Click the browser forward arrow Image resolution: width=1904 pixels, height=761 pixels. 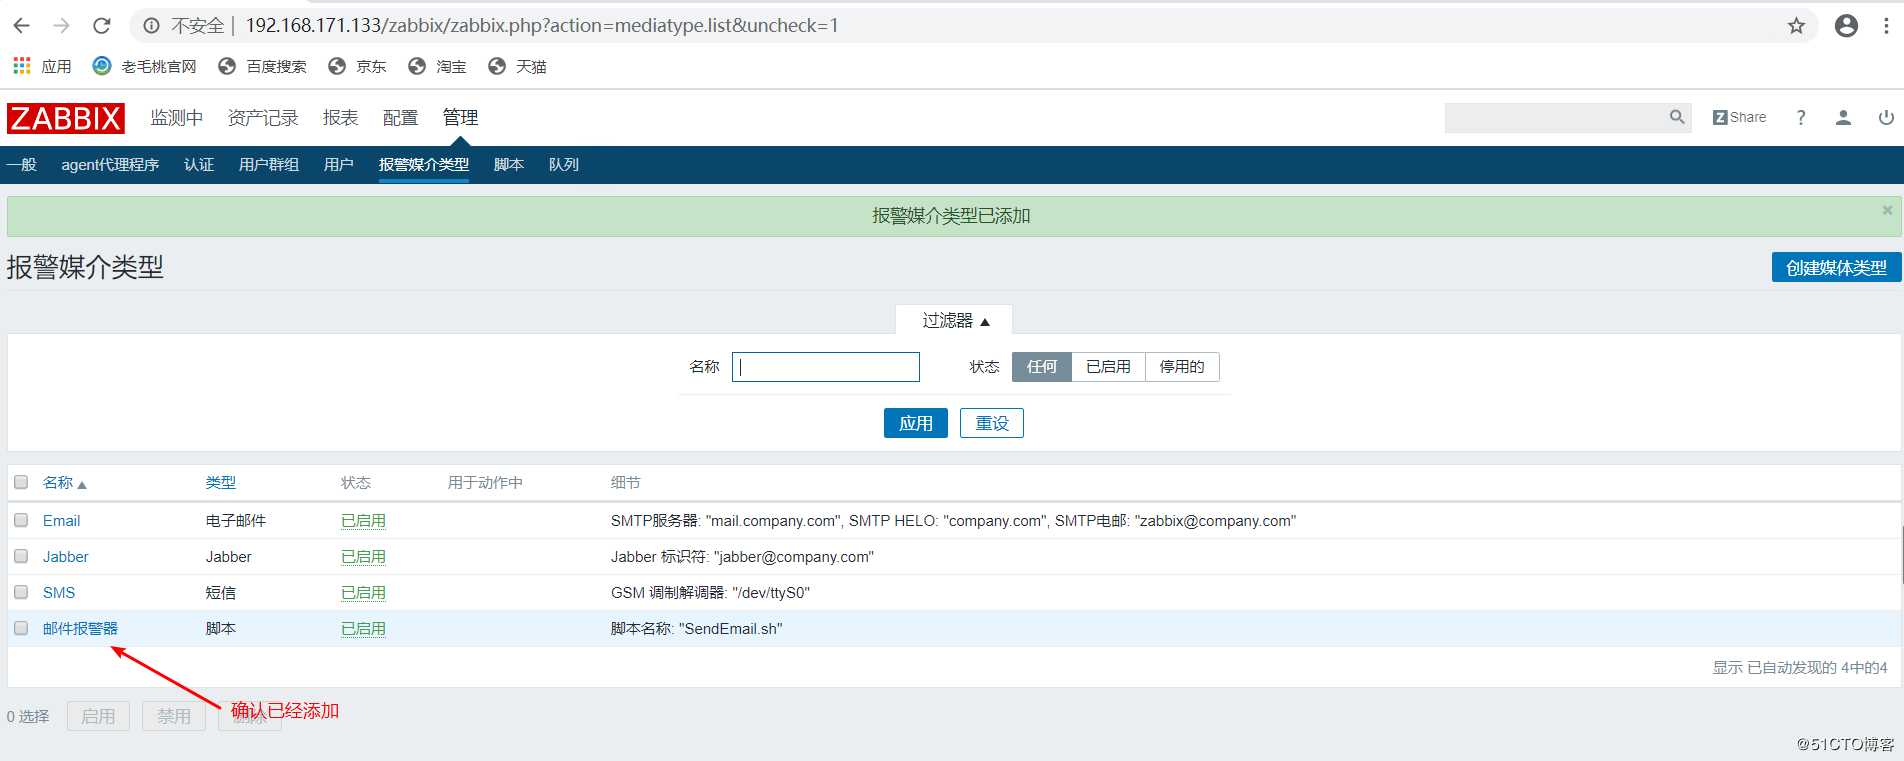click(62, 26)
